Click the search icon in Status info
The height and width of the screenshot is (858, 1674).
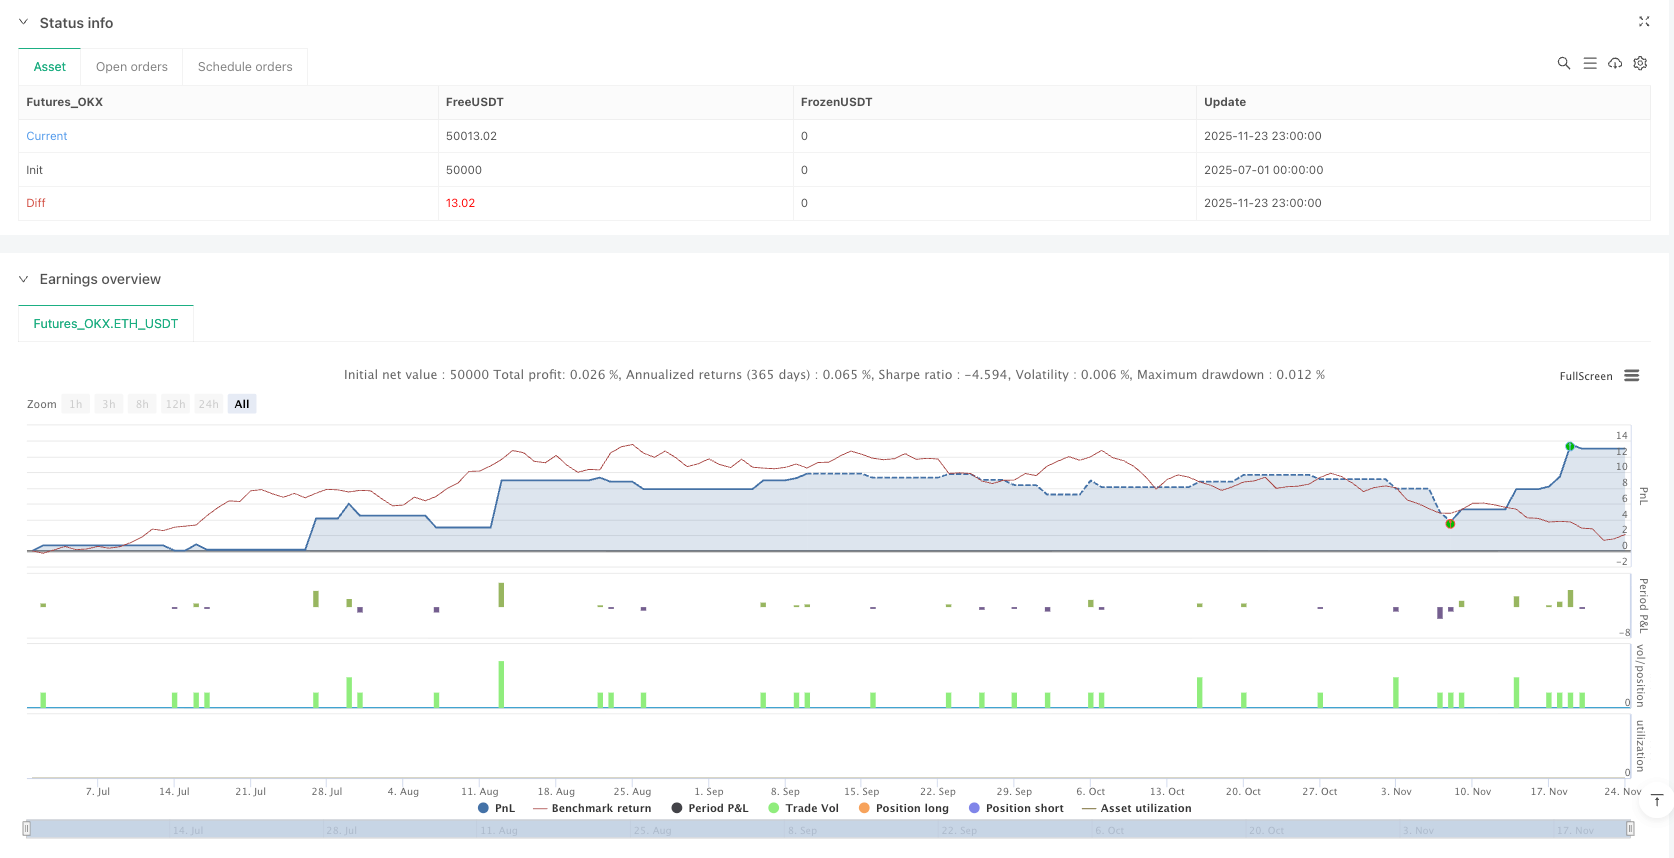point(1563,63)
